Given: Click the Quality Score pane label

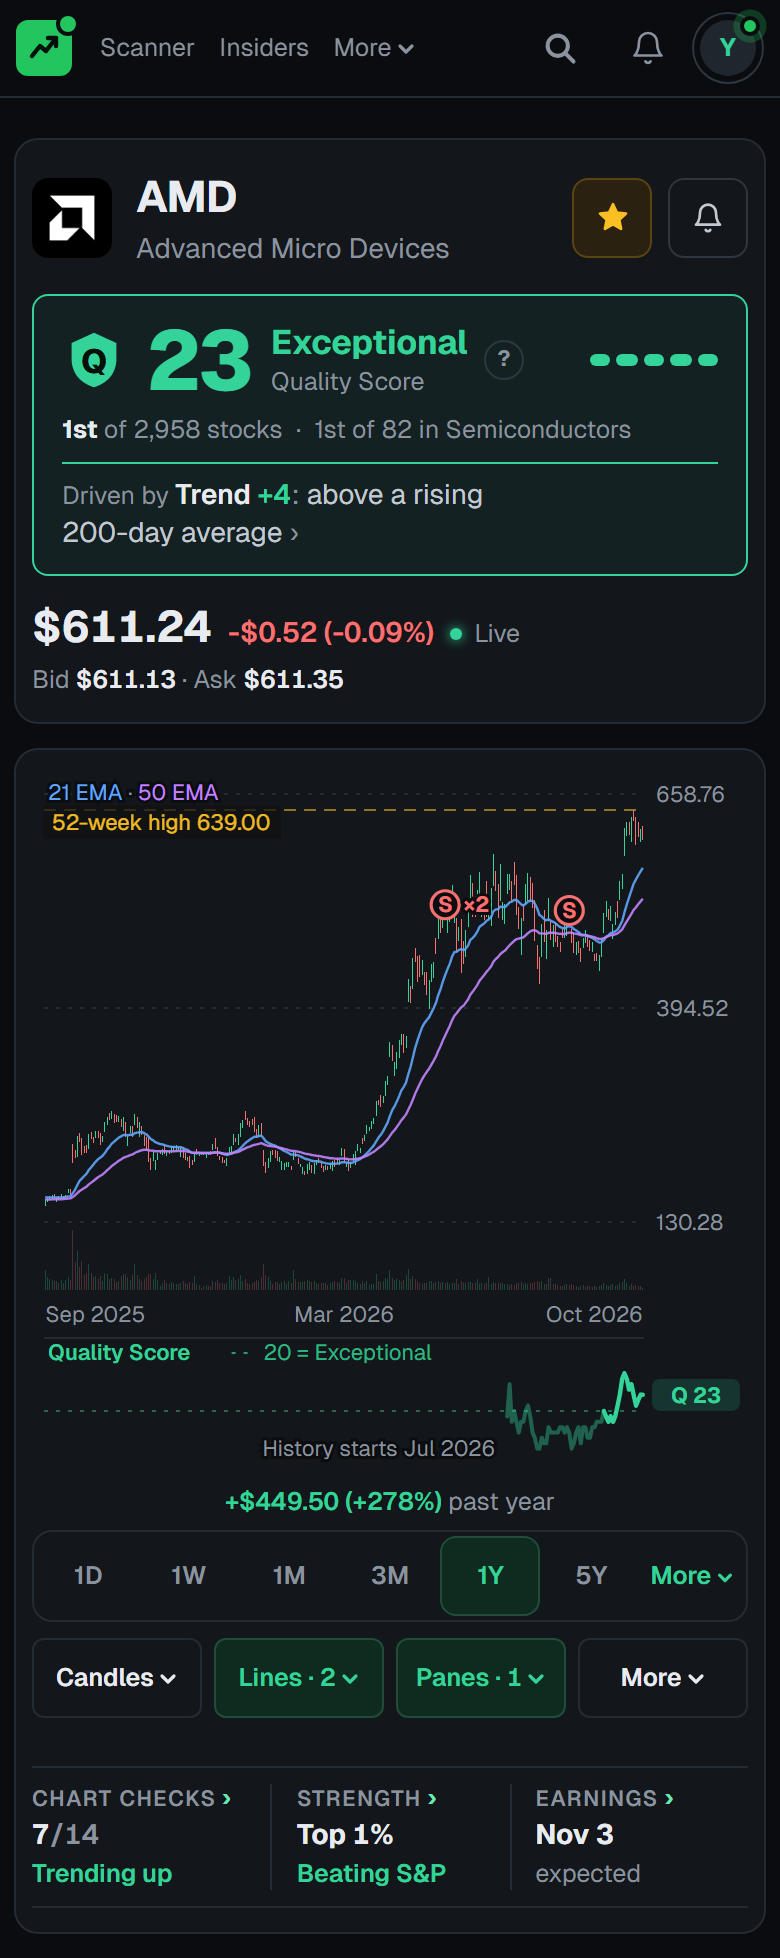Looking at the screenshot, I should tap(119, 1352).
